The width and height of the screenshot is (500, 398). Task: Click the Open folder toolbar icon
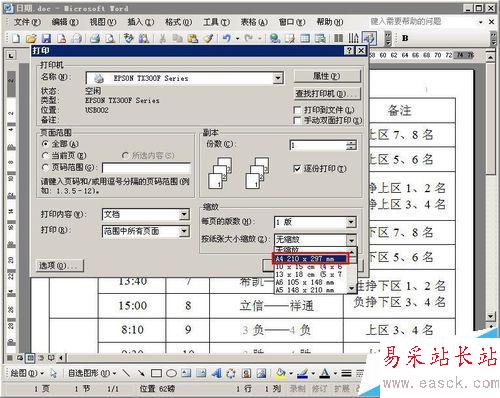tap(31, 38)
